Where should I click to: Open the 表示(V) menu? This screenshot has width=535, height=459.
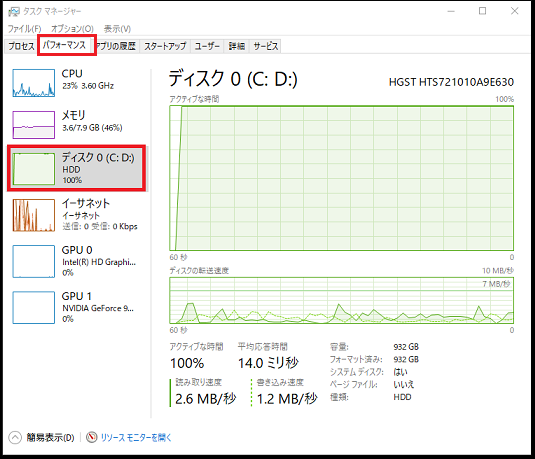pos(117,29)
